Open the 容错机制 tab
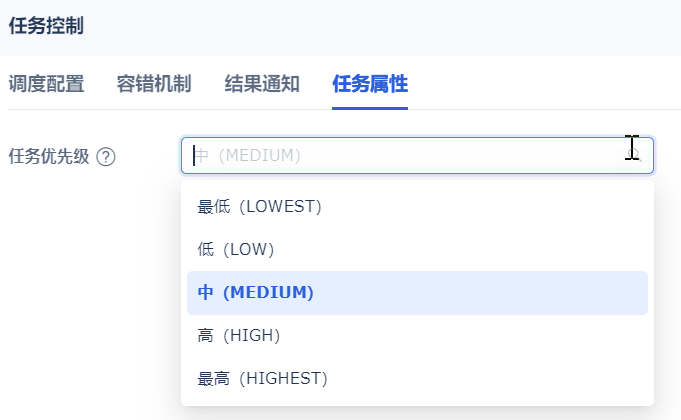 154,84
